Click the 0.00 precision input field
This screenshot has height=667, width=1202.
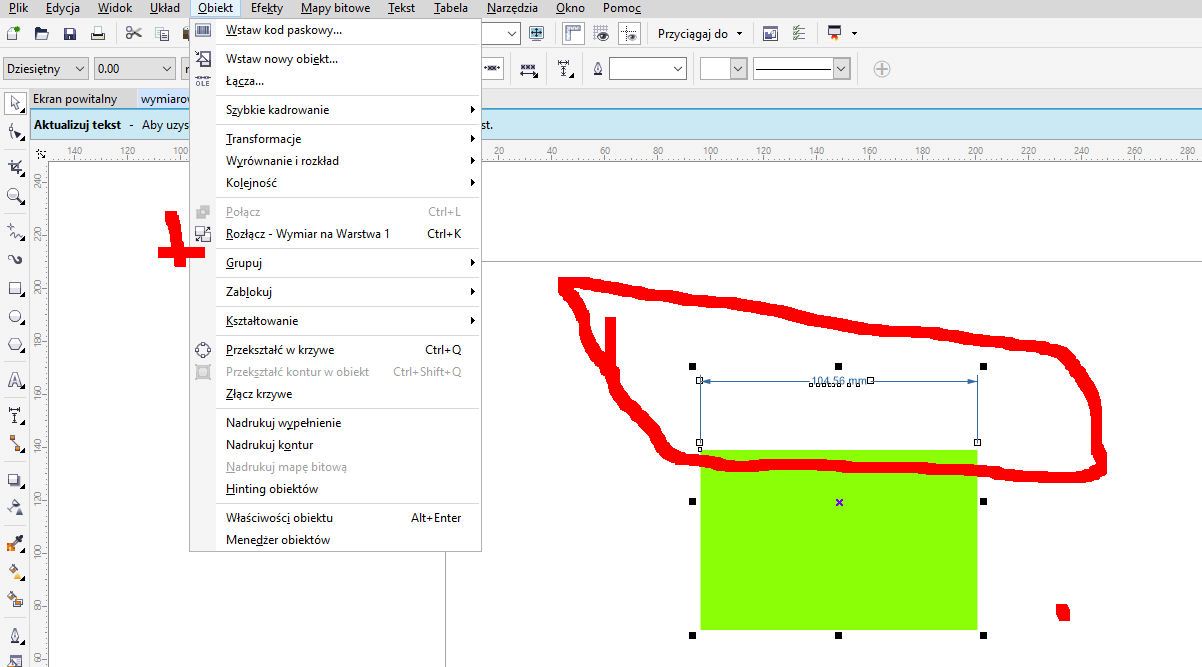pos(125,69)
